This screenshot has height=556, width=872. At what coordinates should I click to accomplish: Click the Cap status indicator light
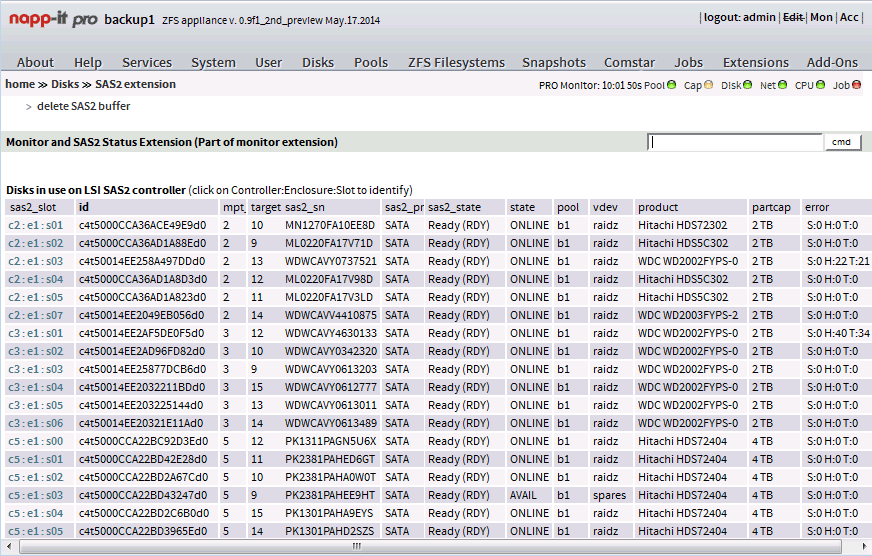708,85
